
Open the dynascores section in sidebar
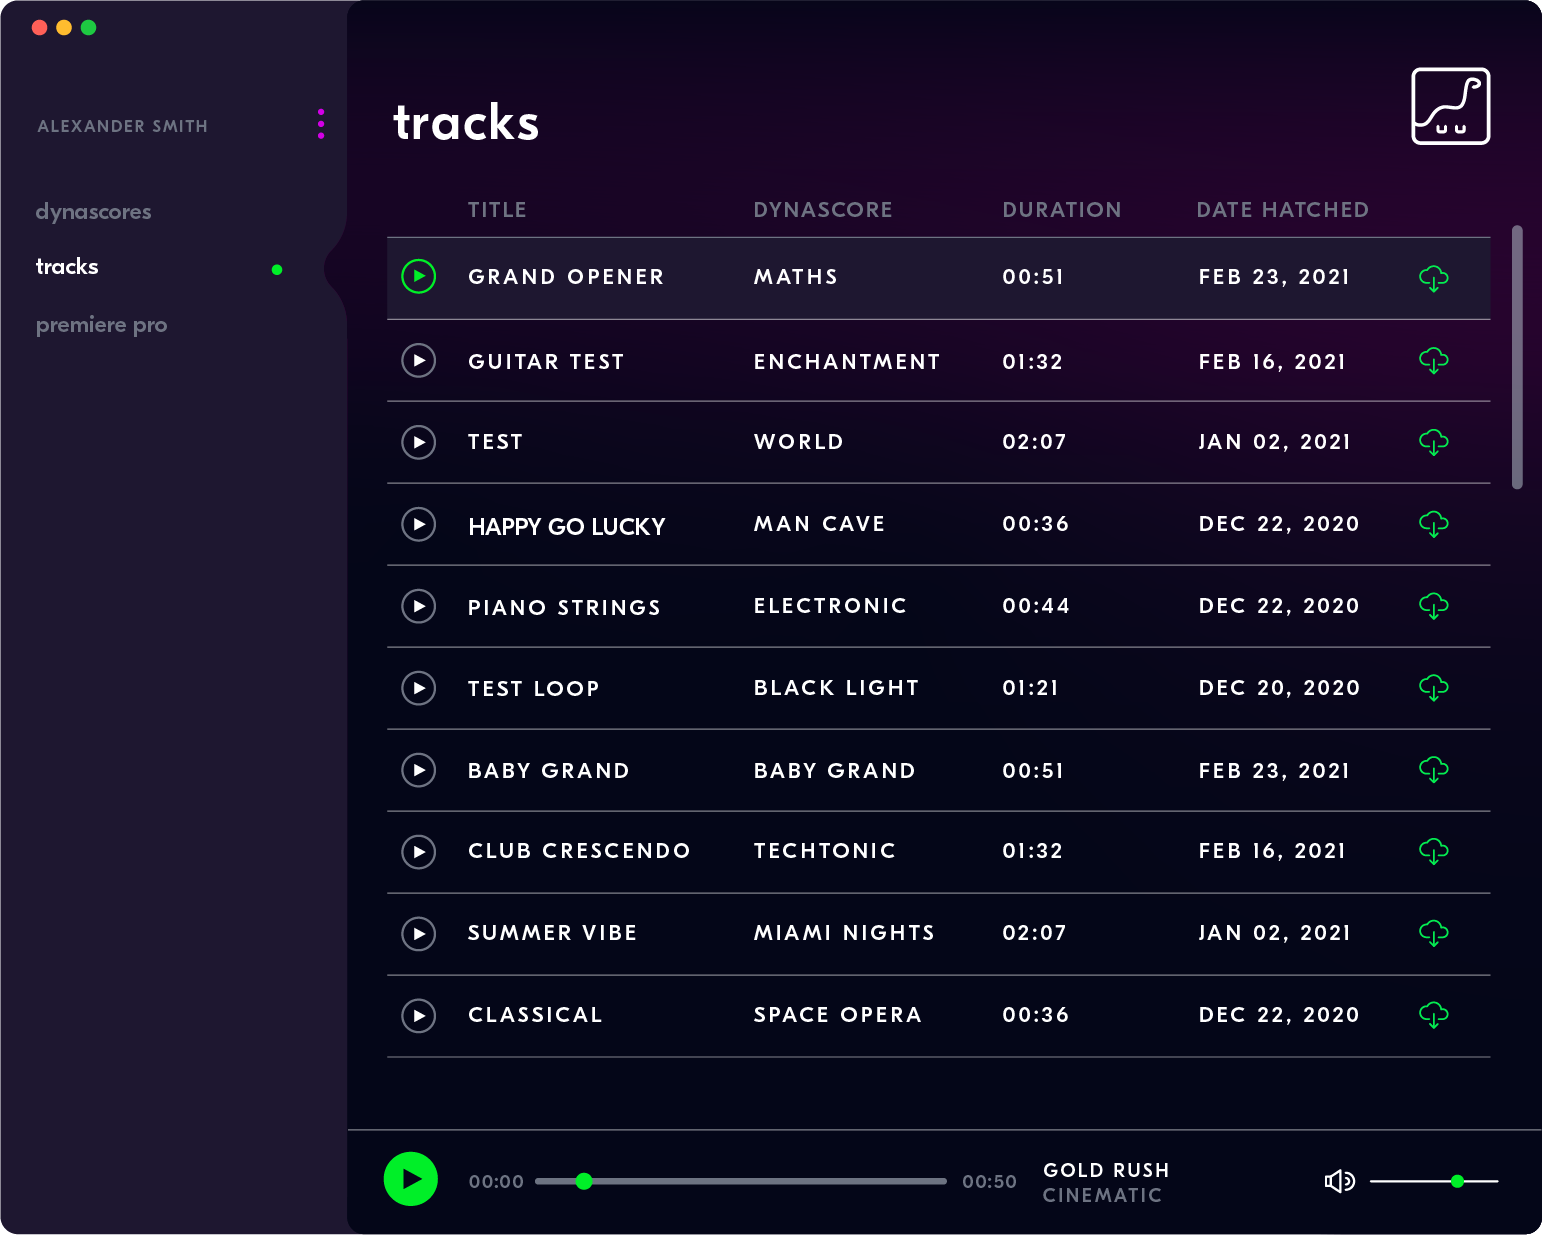[x=94, y=212]
